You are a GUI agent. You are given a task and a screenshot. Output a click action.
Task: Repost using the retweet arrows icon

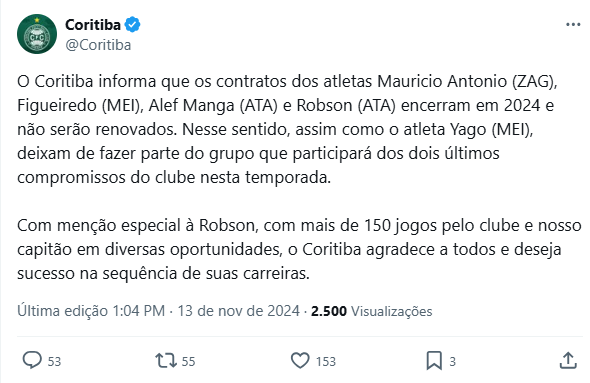(166, 360)
